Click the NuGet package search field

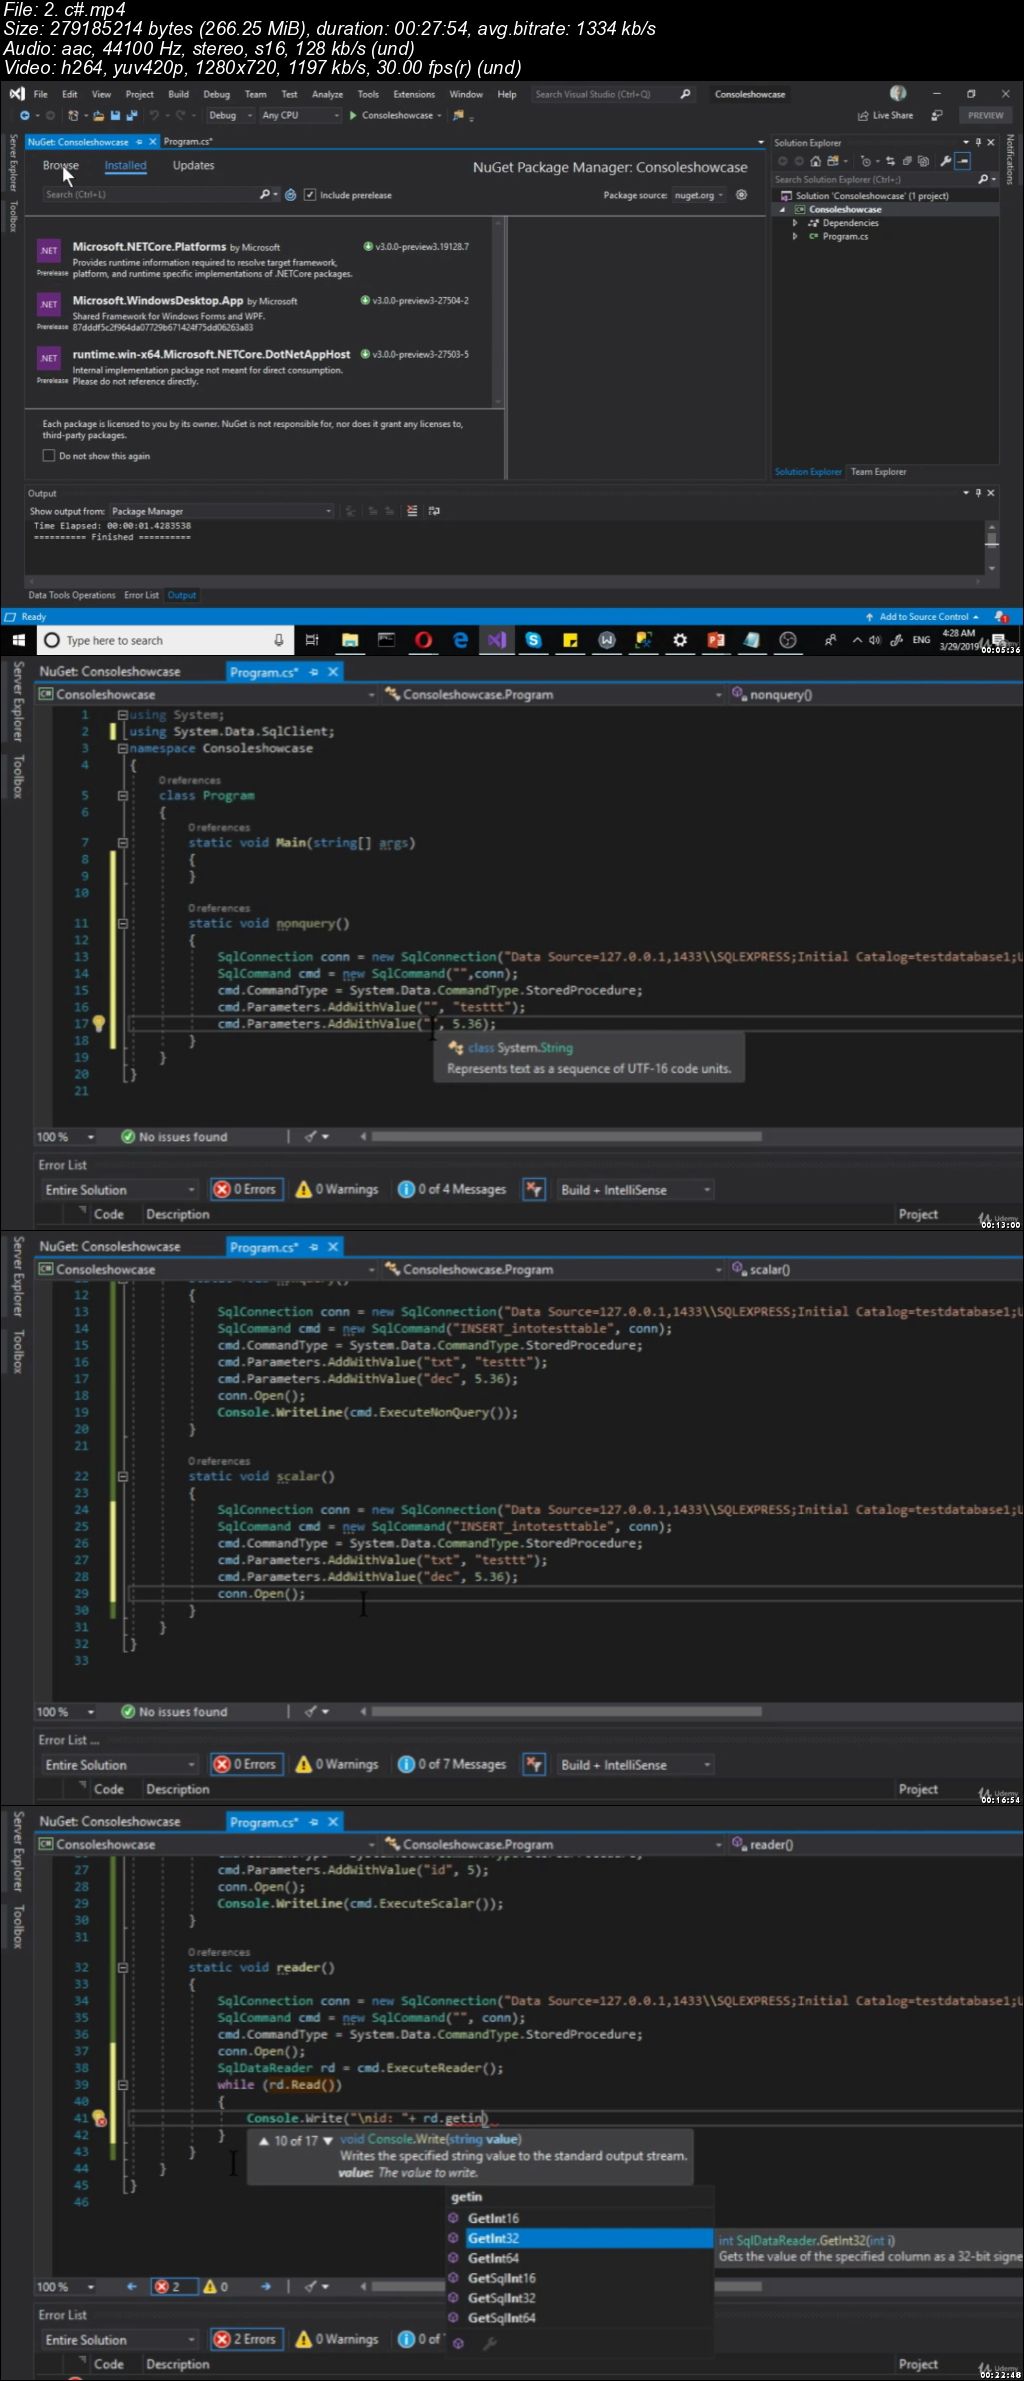coord(162,195)
